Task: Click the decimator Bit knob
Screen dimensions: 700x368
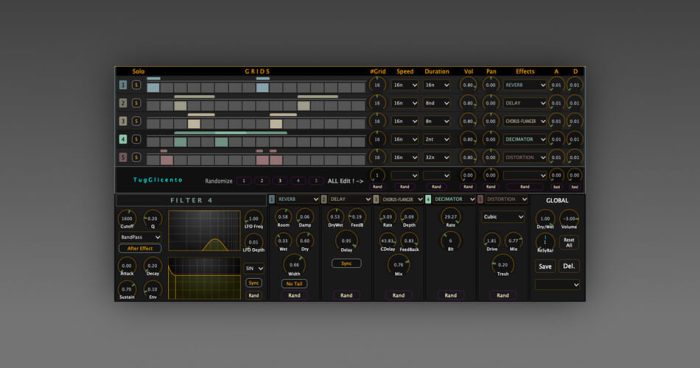Action: [450, 241]
